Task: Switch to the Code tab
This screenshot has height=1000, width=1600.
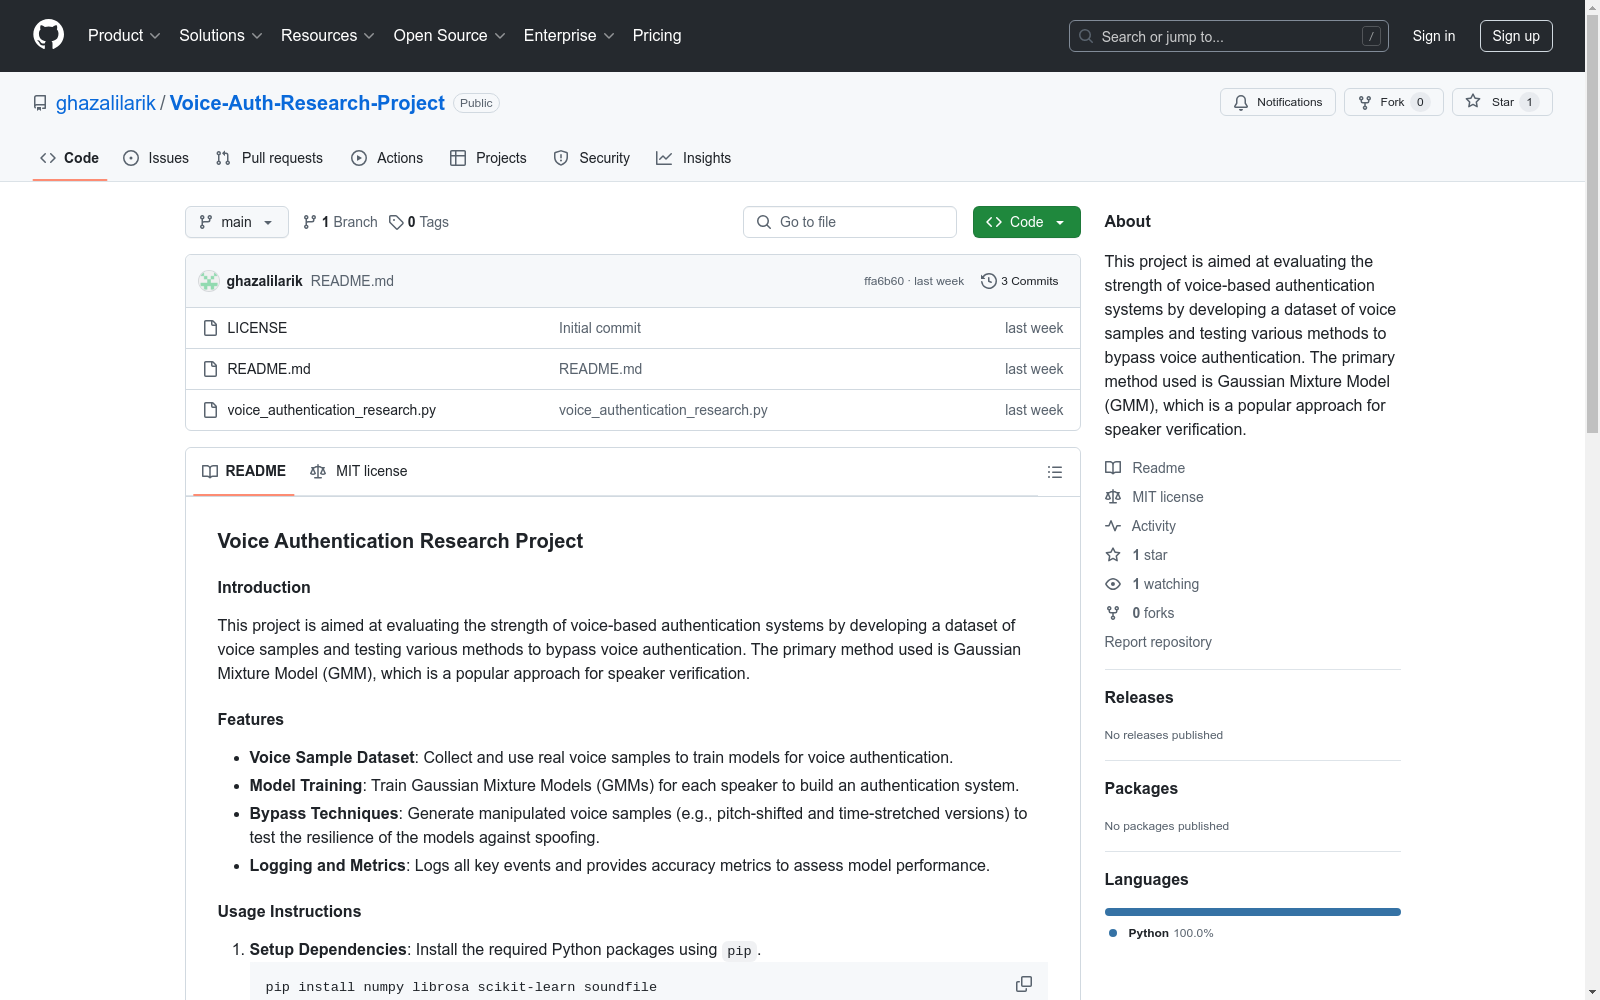Action: click(x=70, y=158)
